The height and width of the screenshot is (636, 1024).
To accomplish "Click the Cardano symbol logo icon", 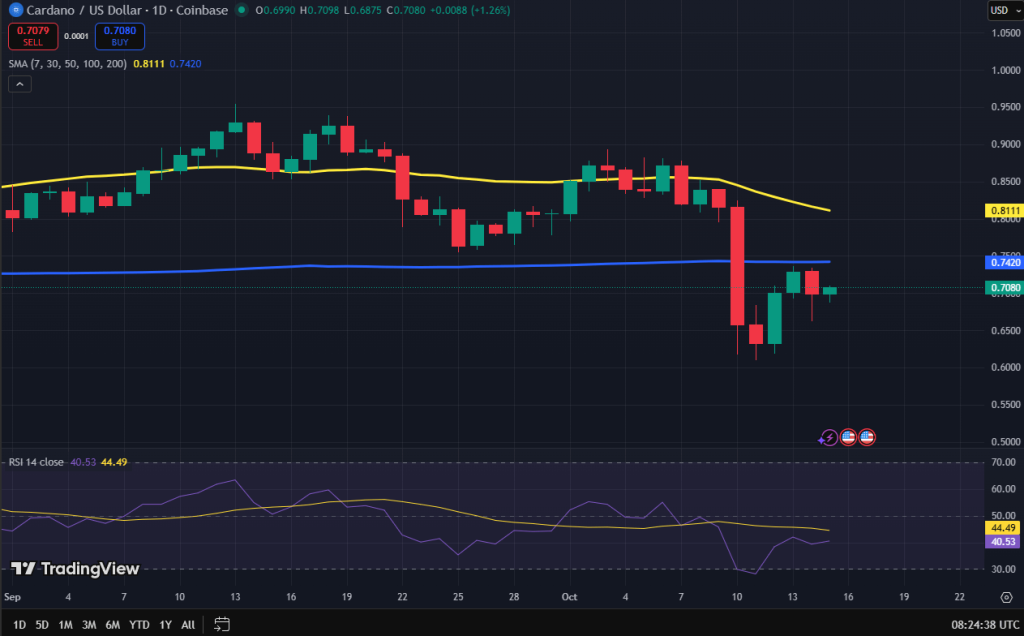I will pyautogui.click(x=15, y=10).
